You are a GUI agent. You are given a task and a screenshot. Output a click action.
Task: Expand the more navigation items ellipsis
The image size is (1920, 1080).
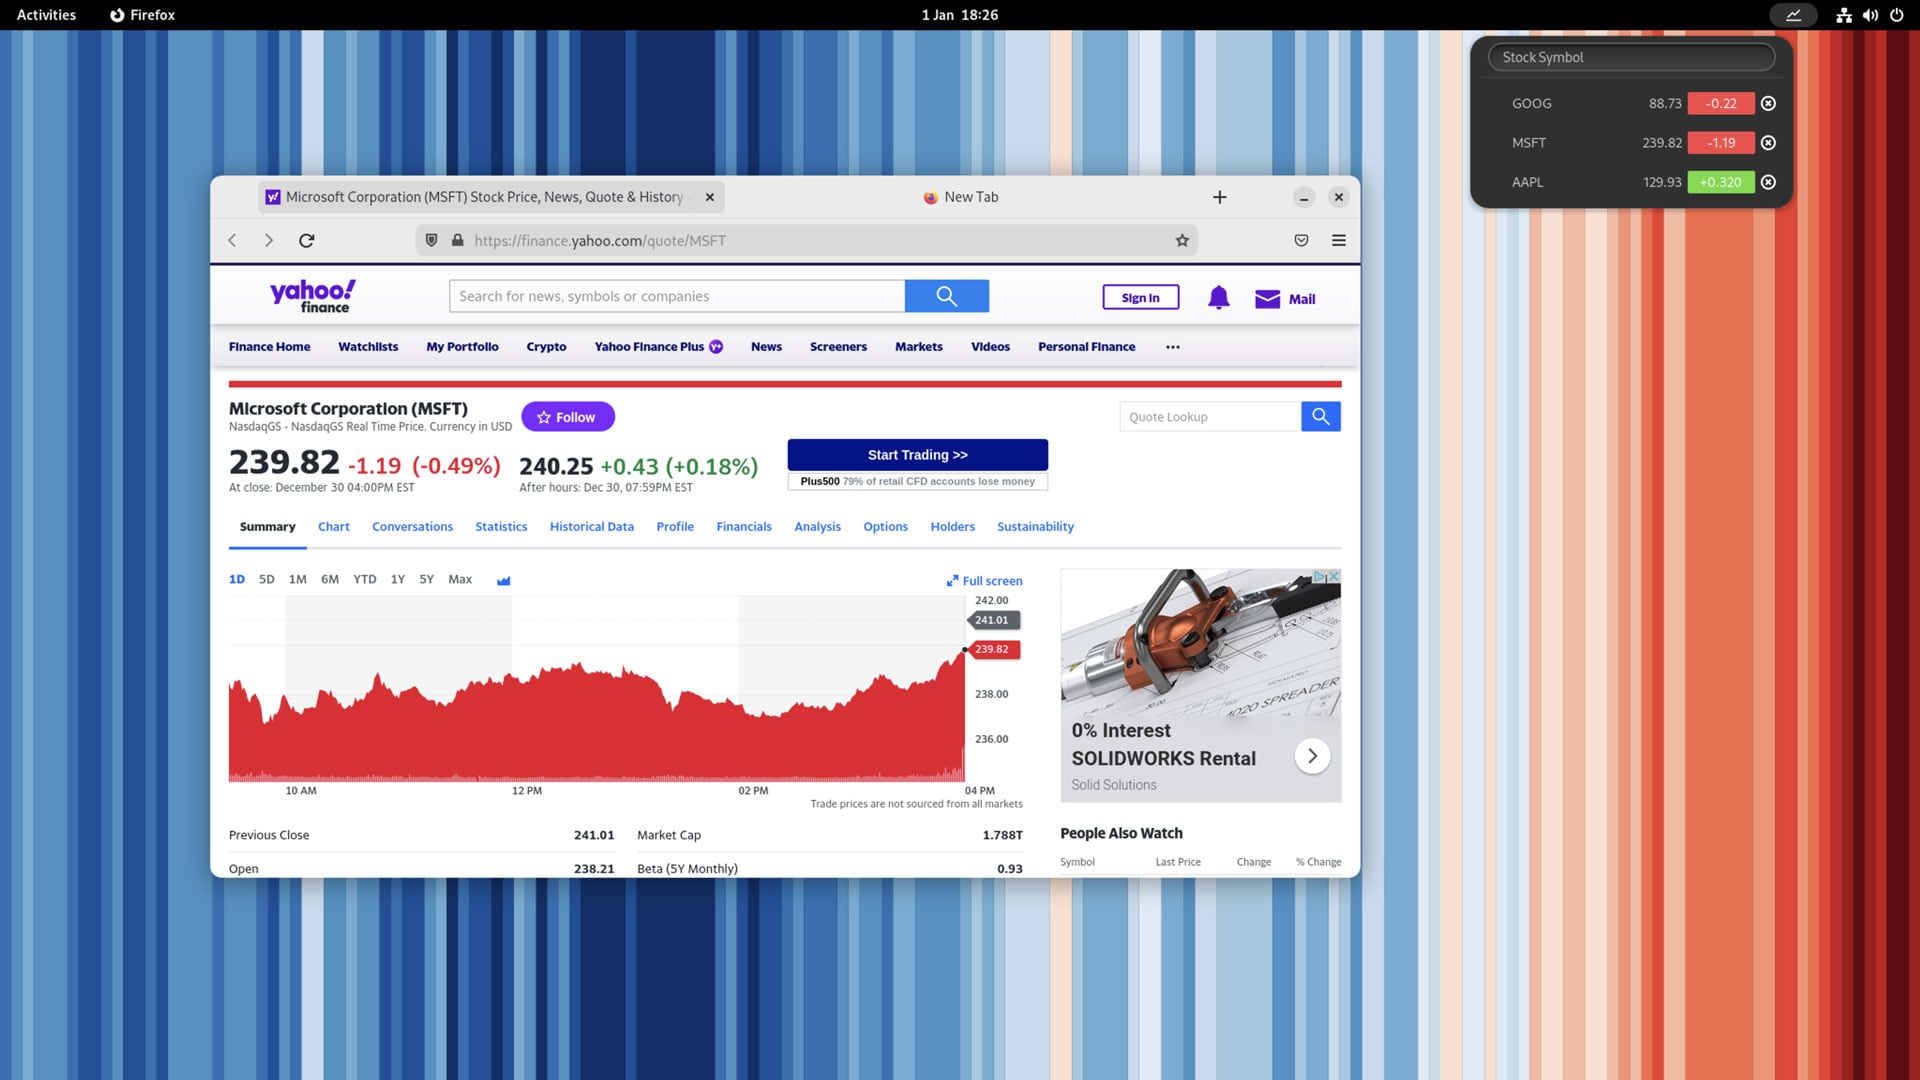[1173, 347]
